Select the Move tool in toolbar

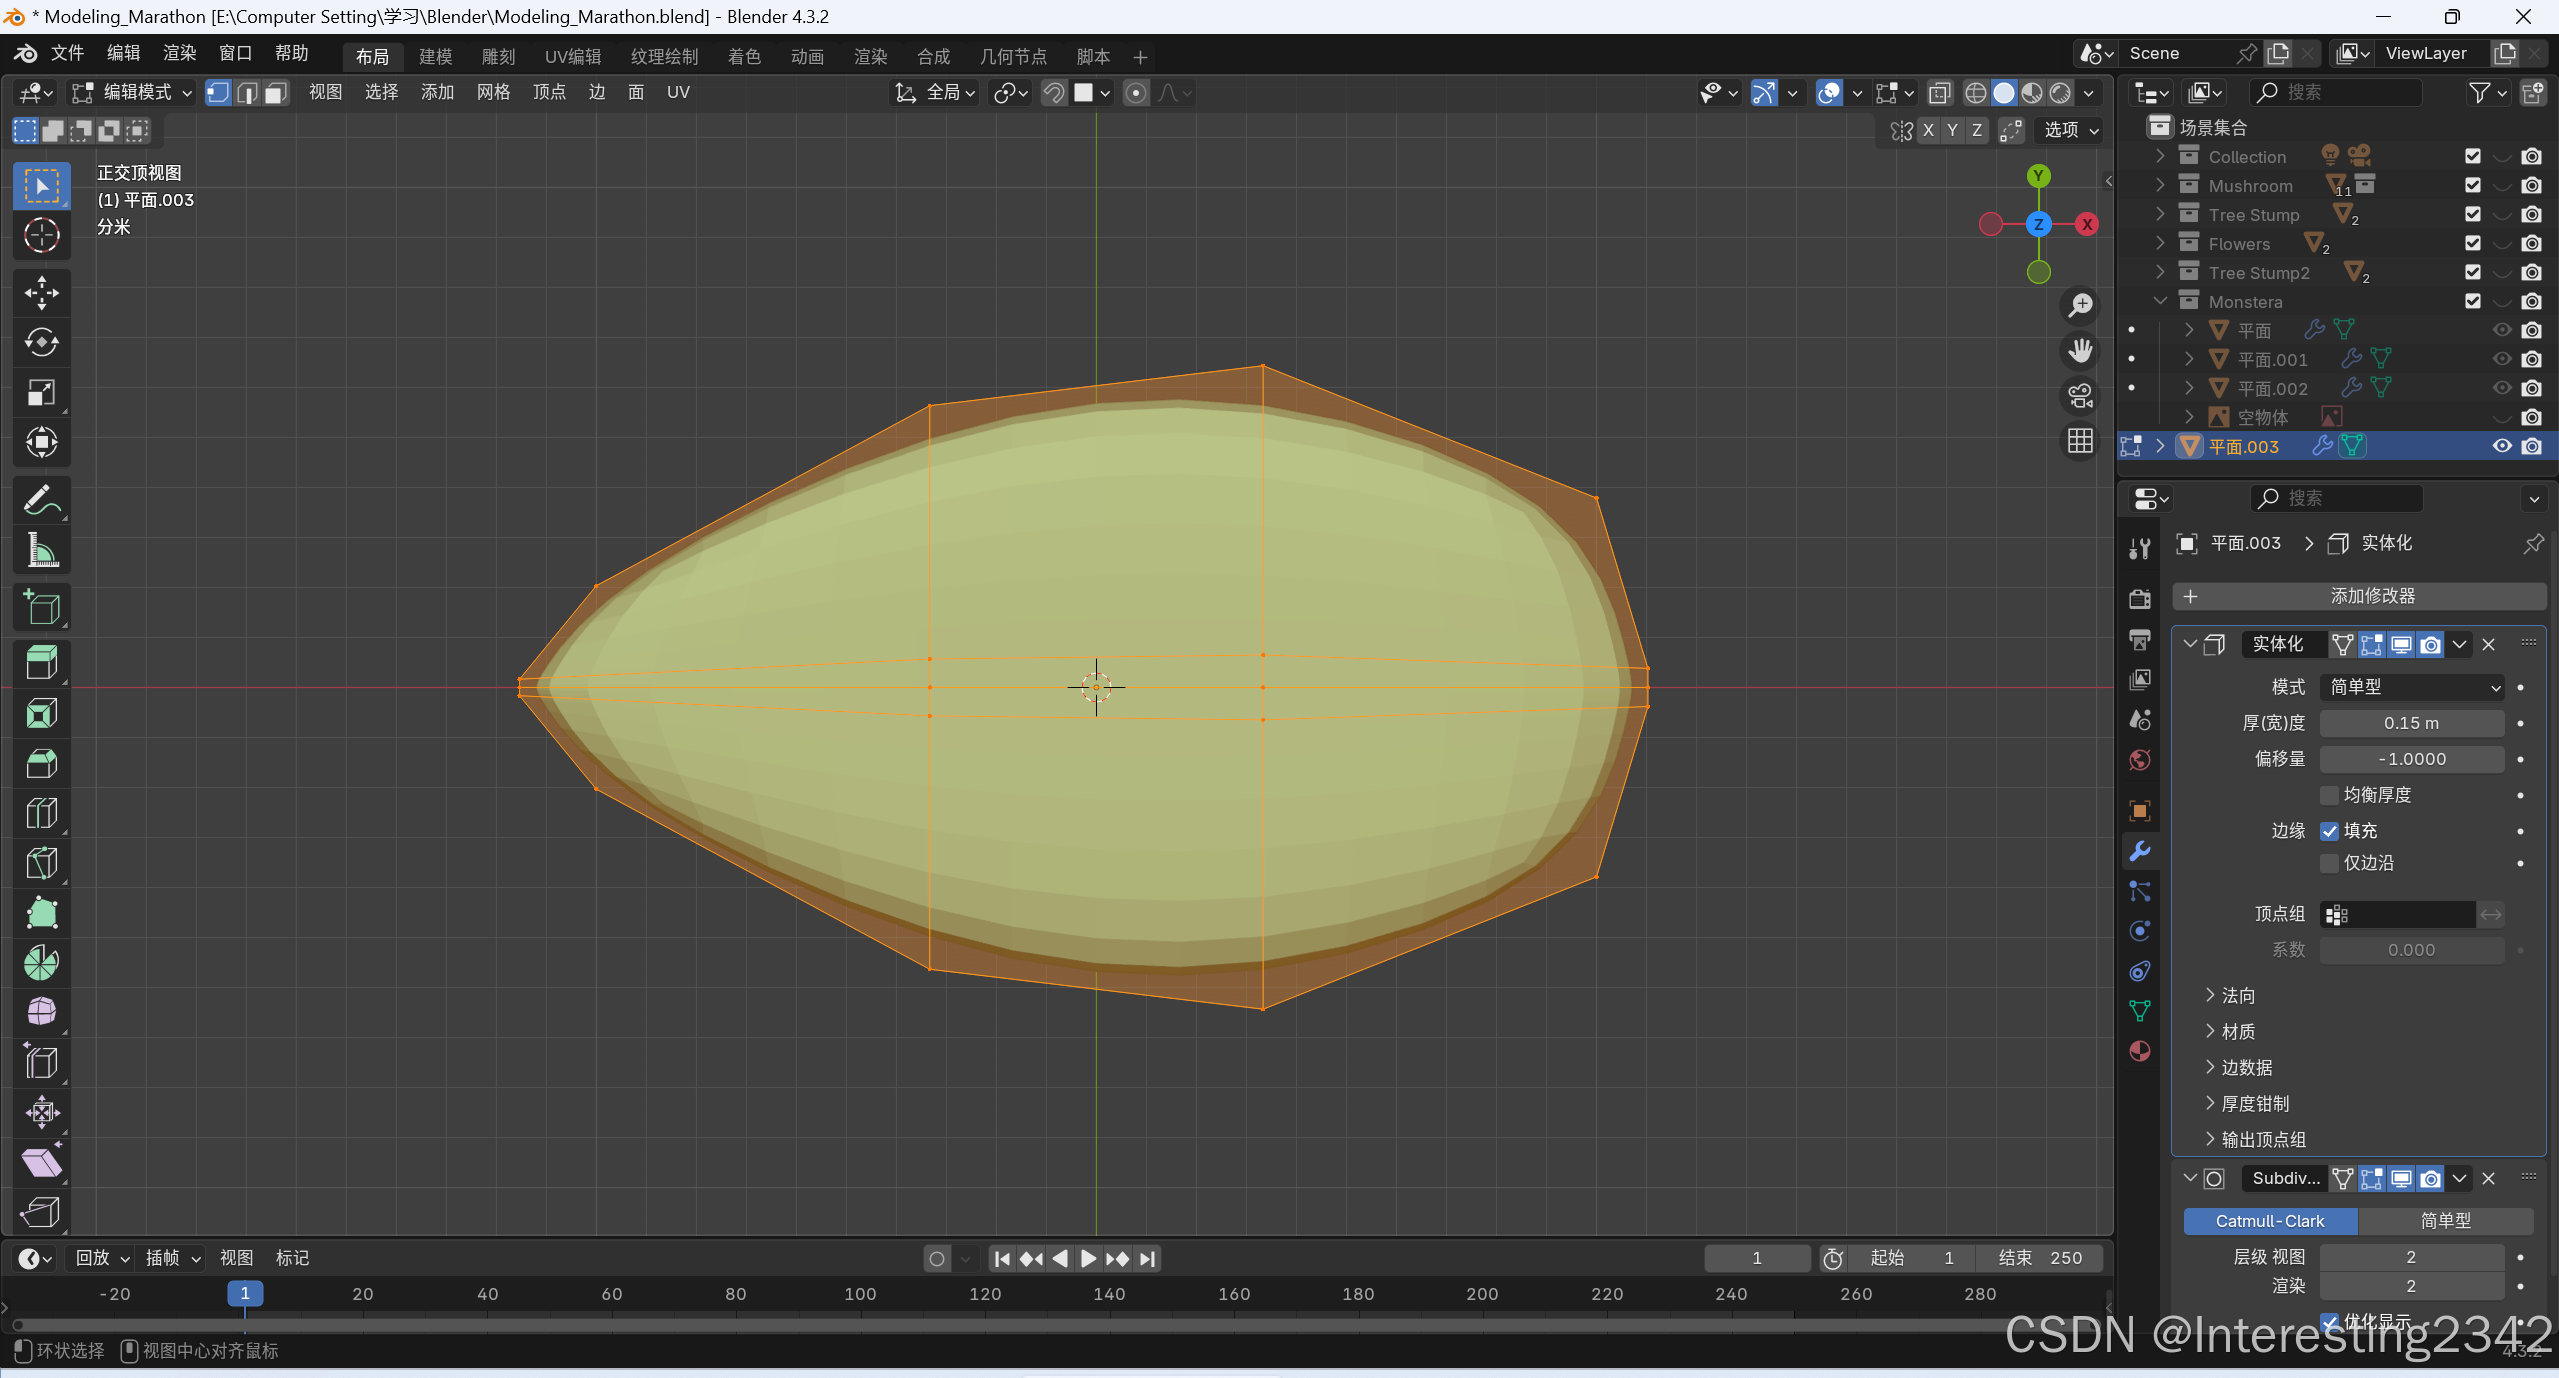pos(41,293)
